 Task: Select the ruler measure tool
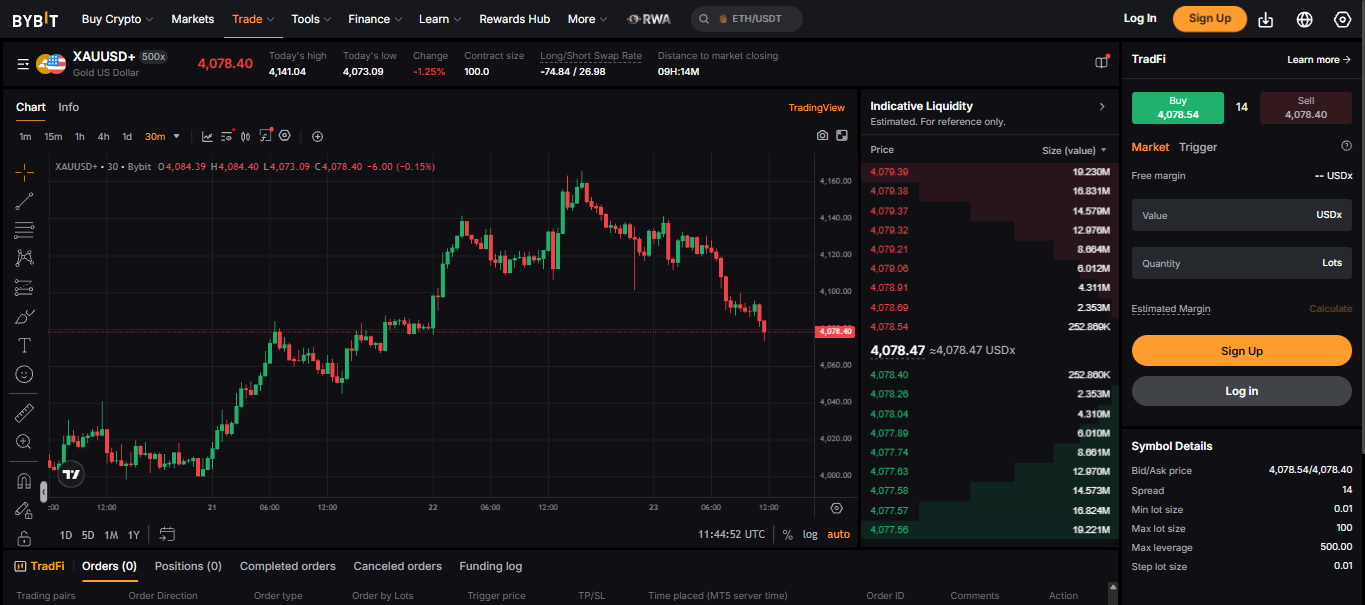(x=24, y=412)
